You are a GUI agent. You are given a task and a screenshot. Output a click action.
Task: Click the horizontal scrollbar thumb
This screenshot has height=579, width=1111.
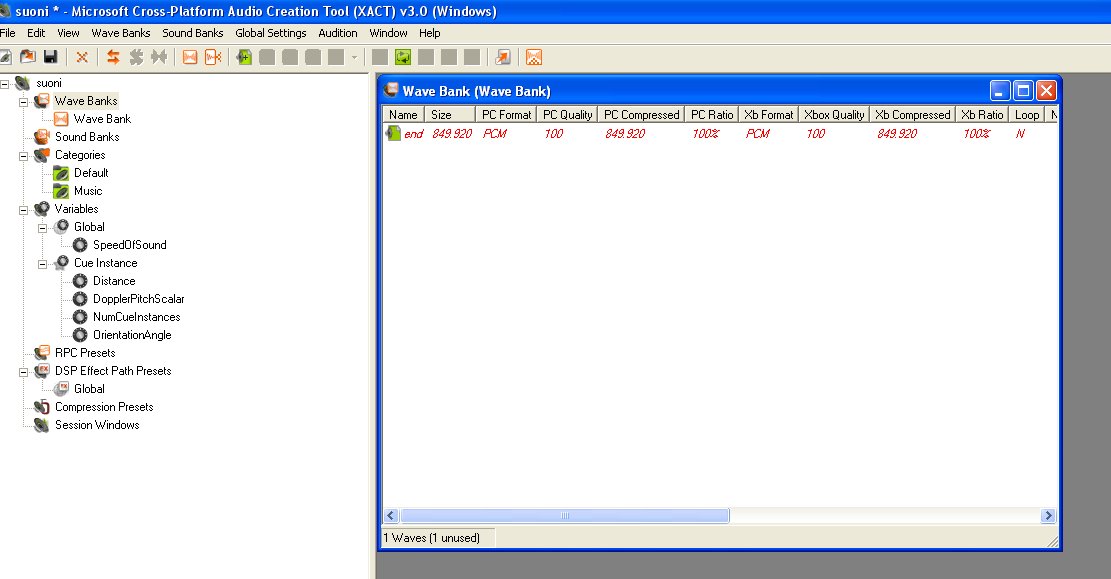pyautogui.click(x=565, y=516)
